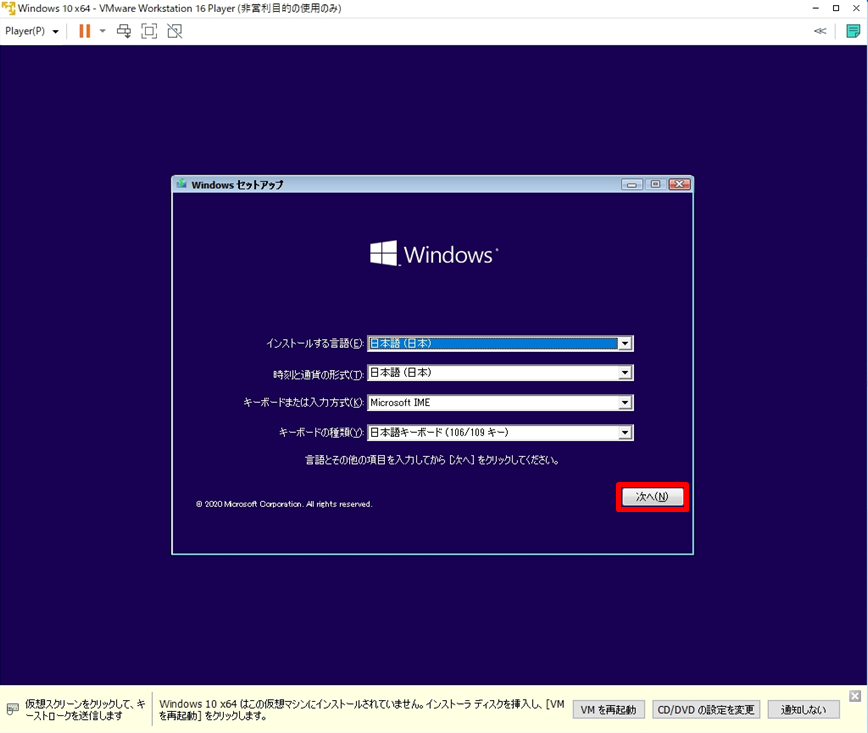Click the © 2020 Microsoft Corporation copyright text

(x=284, y=504)
